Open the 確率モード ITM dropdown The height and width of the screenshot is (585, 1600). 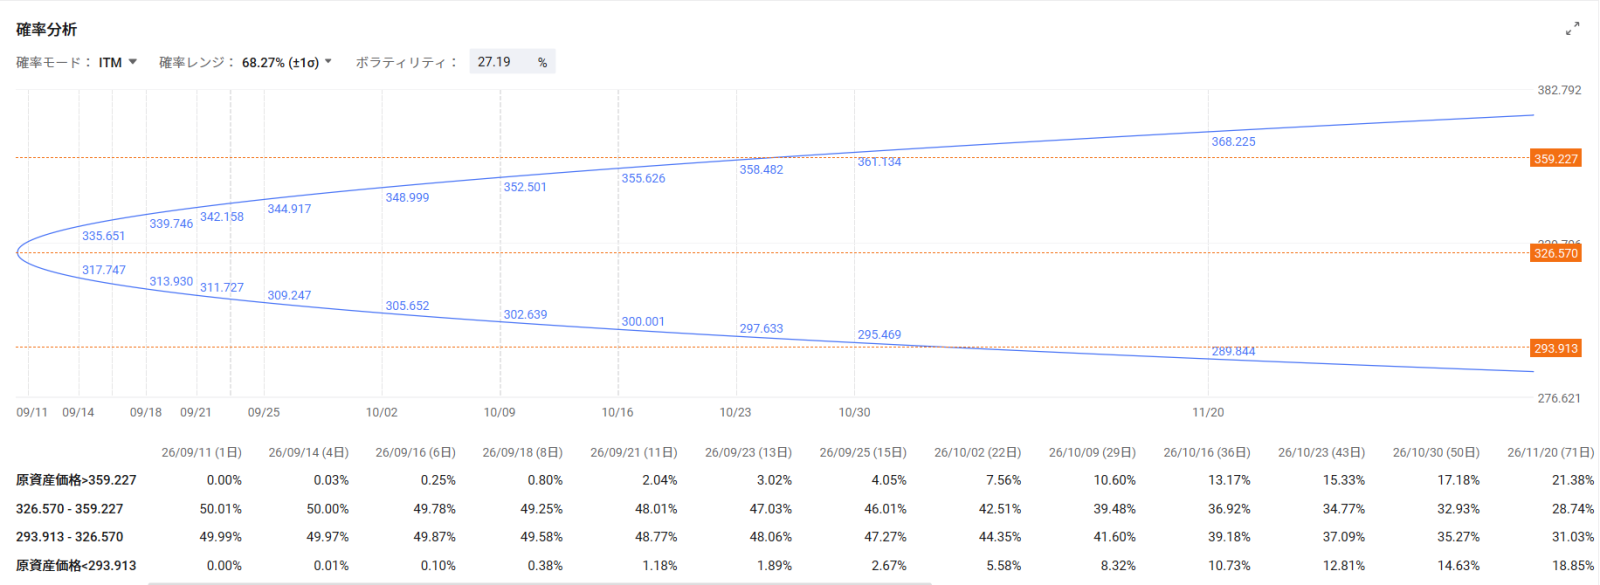[x=118, y=62]
